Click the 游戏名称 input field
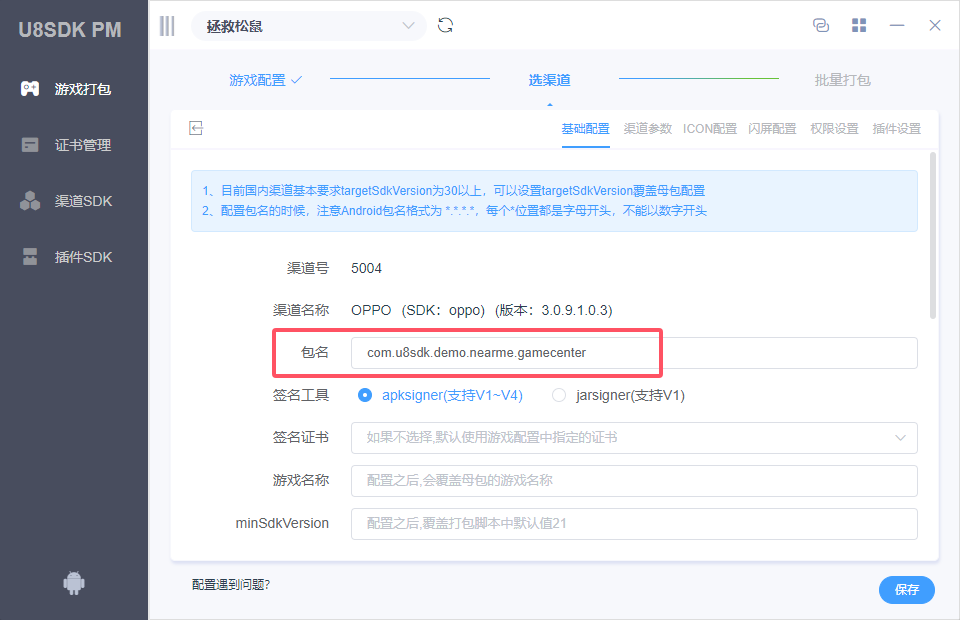Screen dimensions: 960x620 click(634, 480)
